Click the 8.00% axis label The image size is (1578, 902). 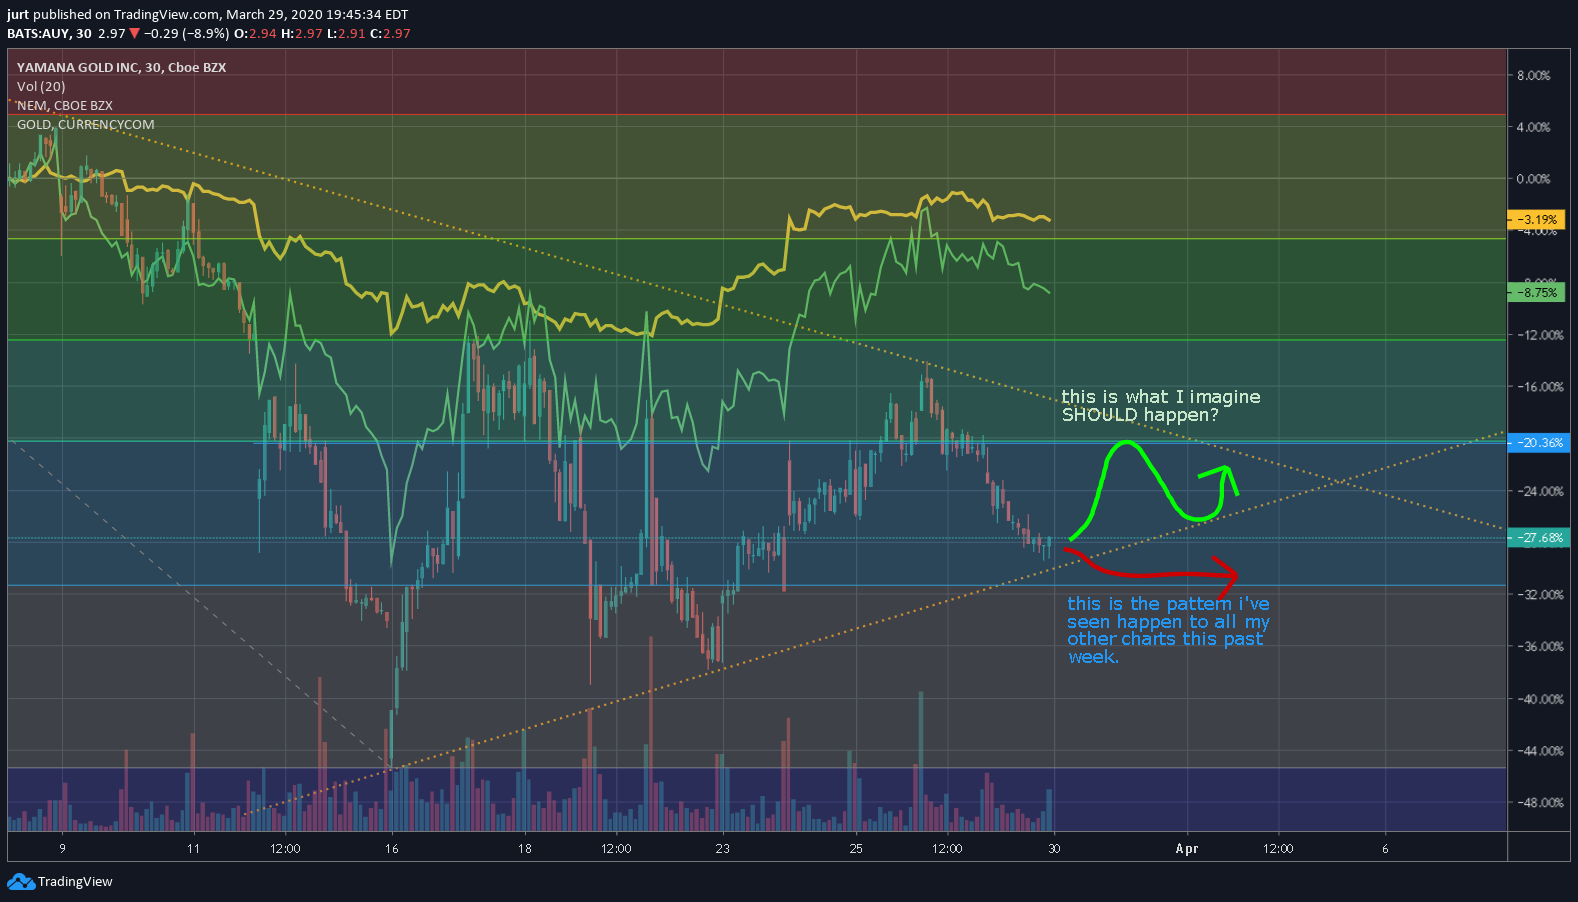[1534, 75]
